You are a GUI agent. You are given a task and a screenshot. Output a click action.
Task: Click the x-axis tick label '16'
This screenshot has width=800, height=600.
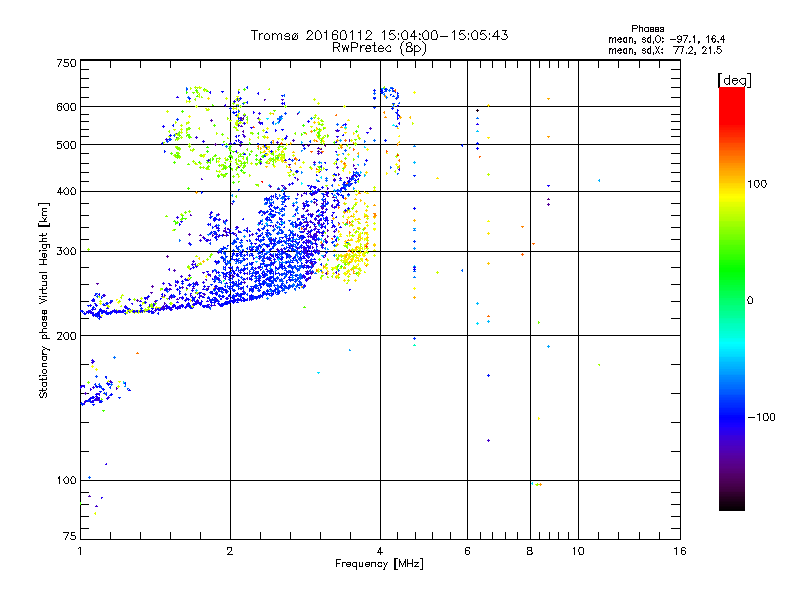click(680, 551)
